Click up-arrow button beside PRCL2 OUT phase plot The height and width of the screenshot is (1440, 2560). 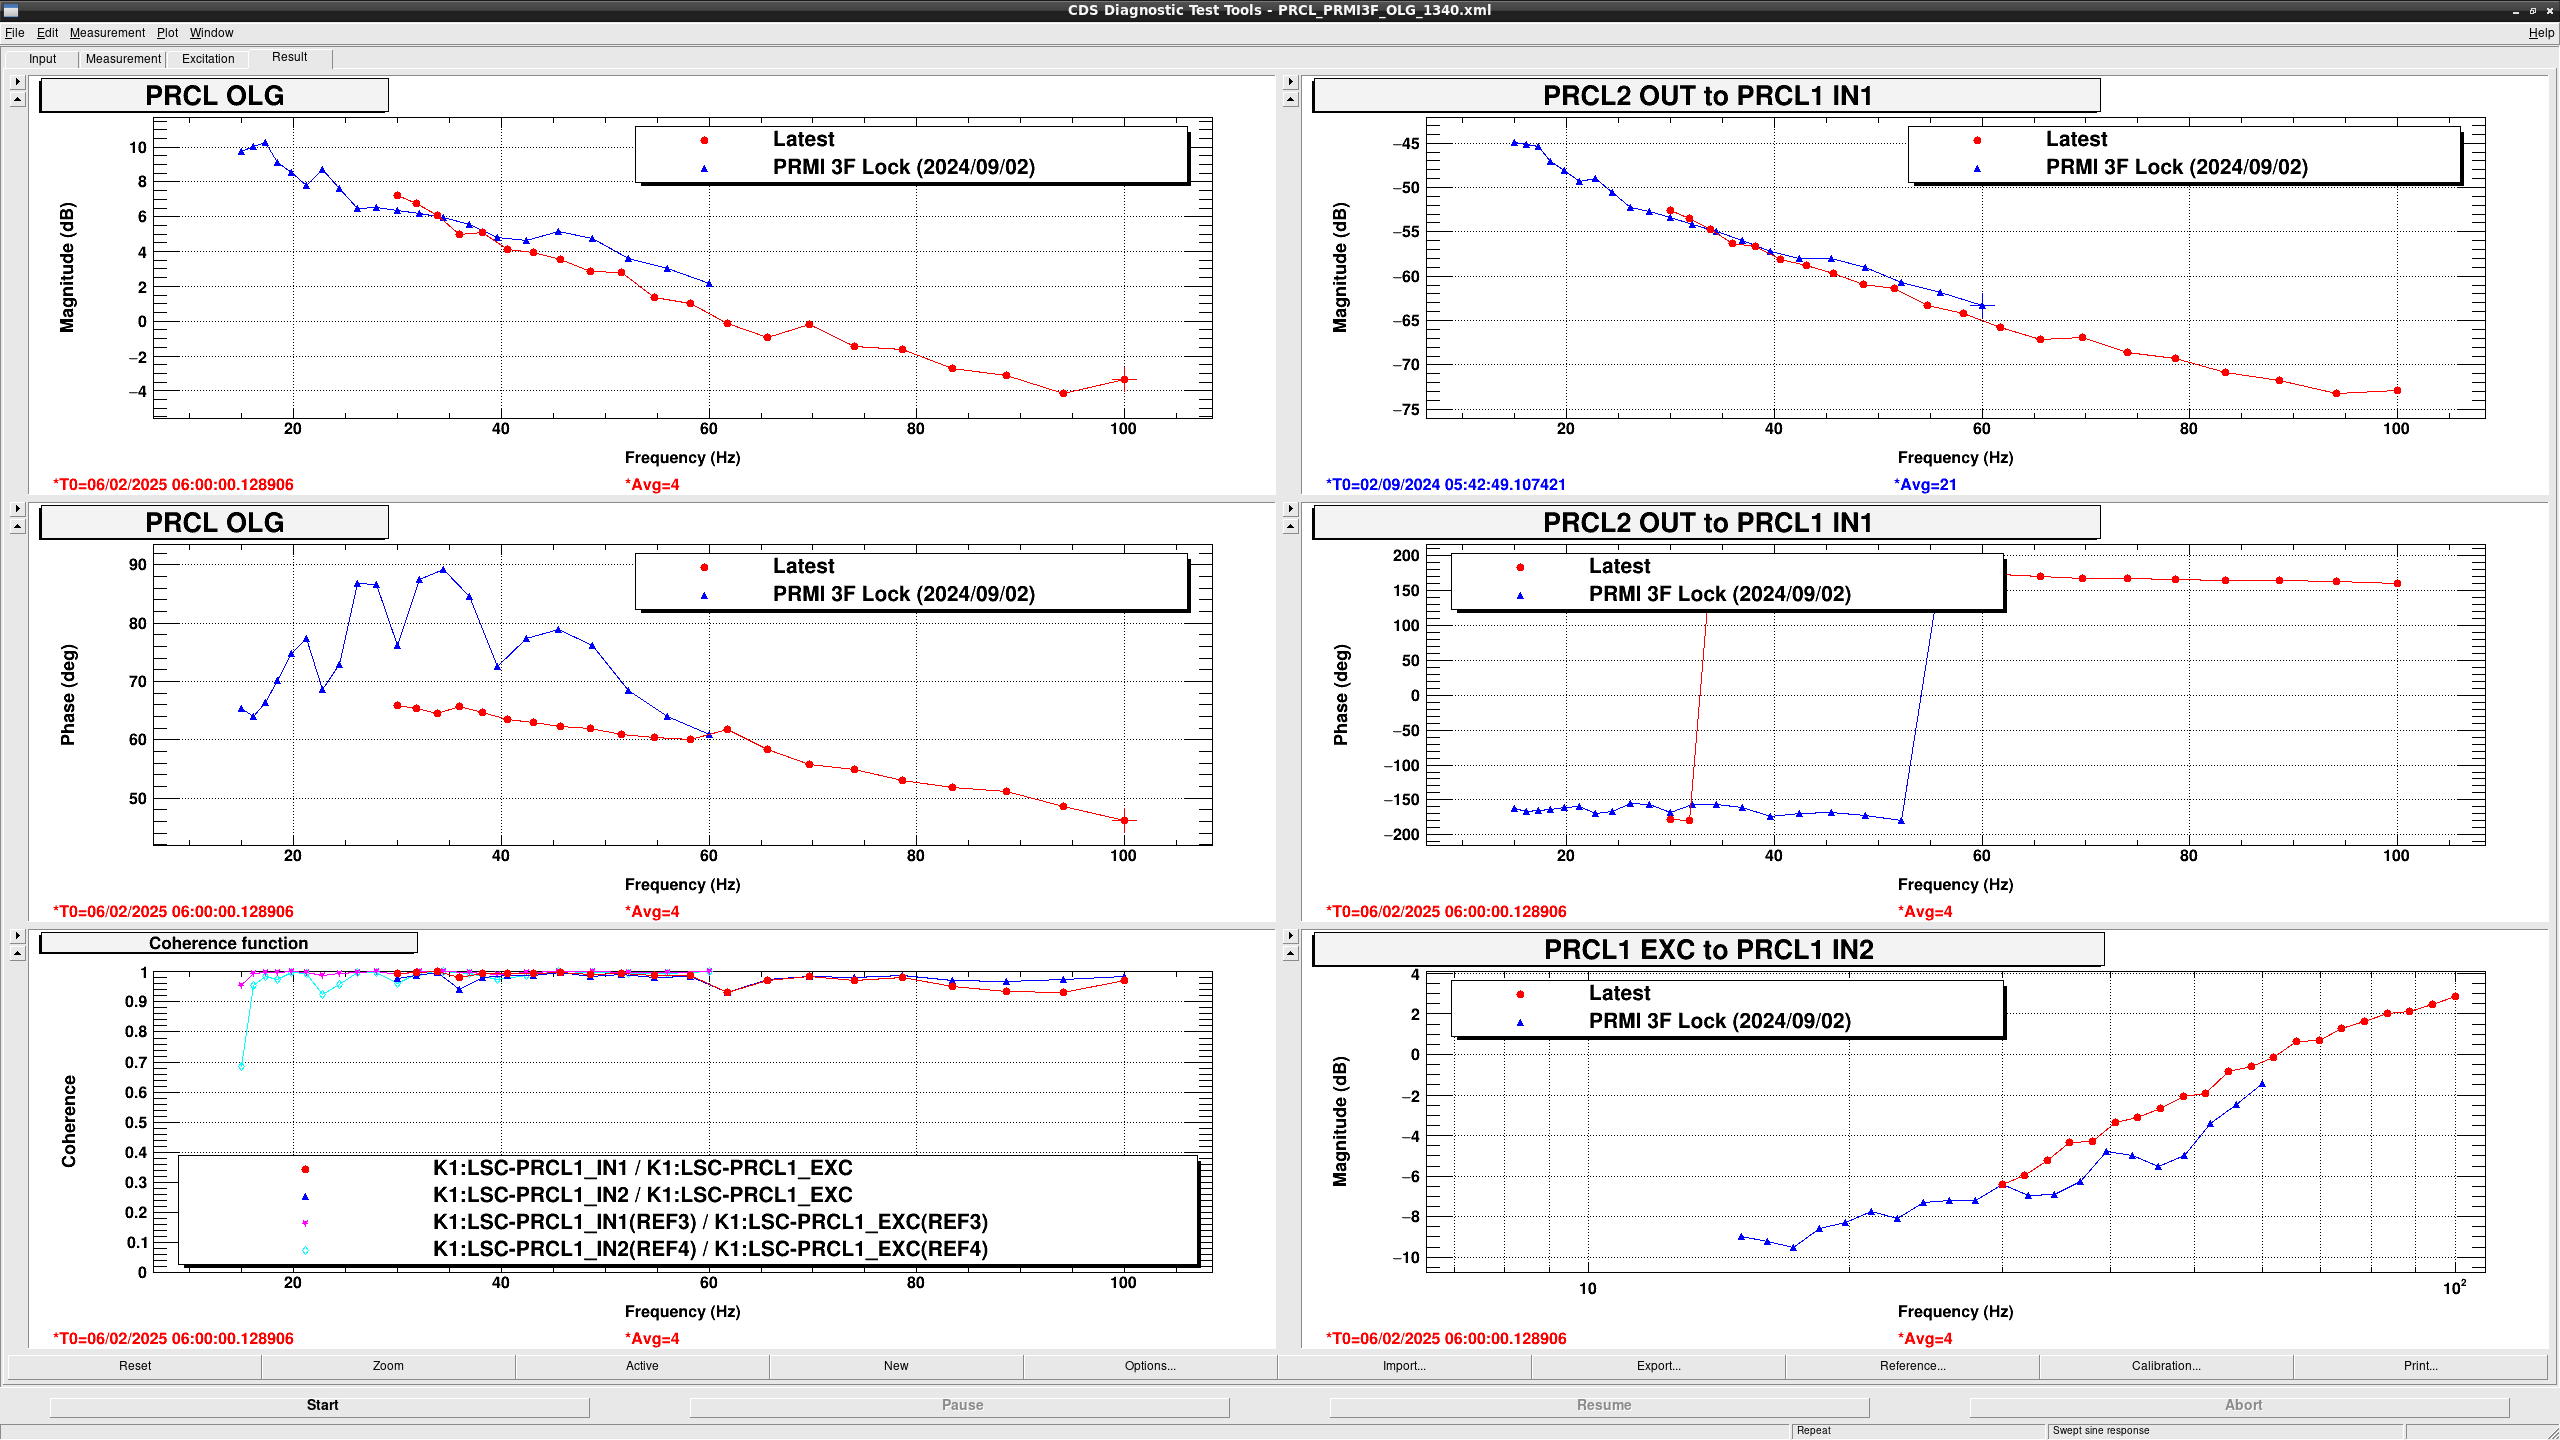[x=1290, y=526]
